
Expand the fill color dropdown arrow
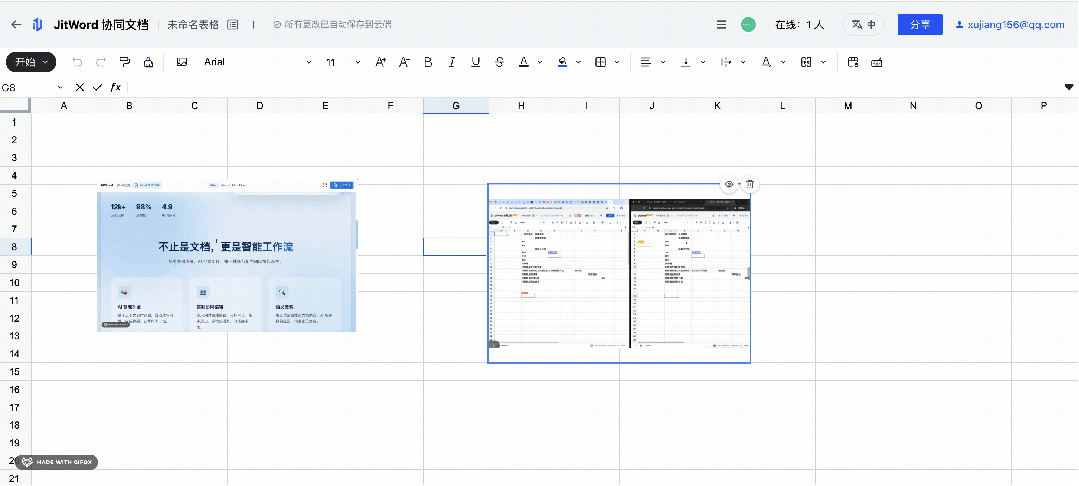579,62
